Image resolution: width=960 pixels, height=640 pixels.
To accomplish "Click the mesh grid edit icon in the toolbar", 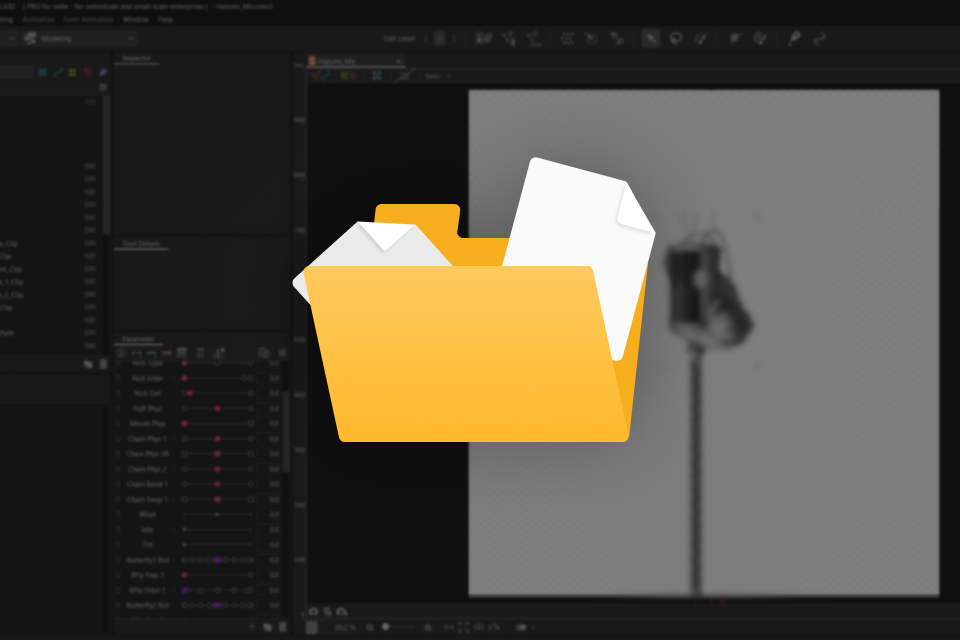I will pos(567,39).
